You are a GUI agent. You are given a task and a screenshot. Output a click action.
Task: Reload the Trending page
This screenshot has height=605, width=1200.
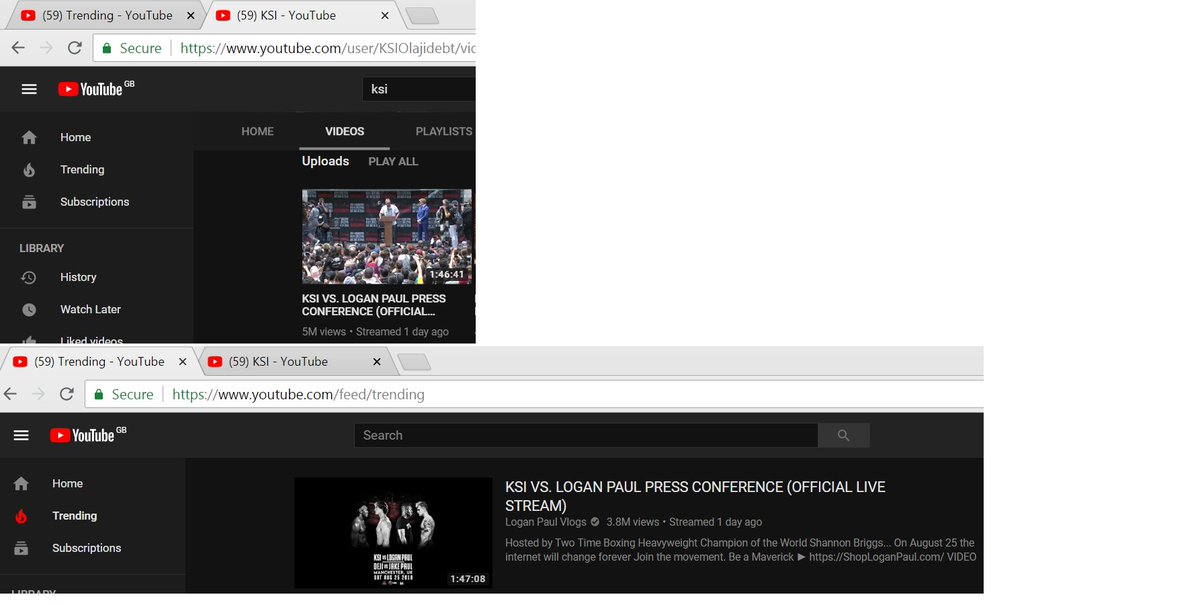tap(67, 394)
